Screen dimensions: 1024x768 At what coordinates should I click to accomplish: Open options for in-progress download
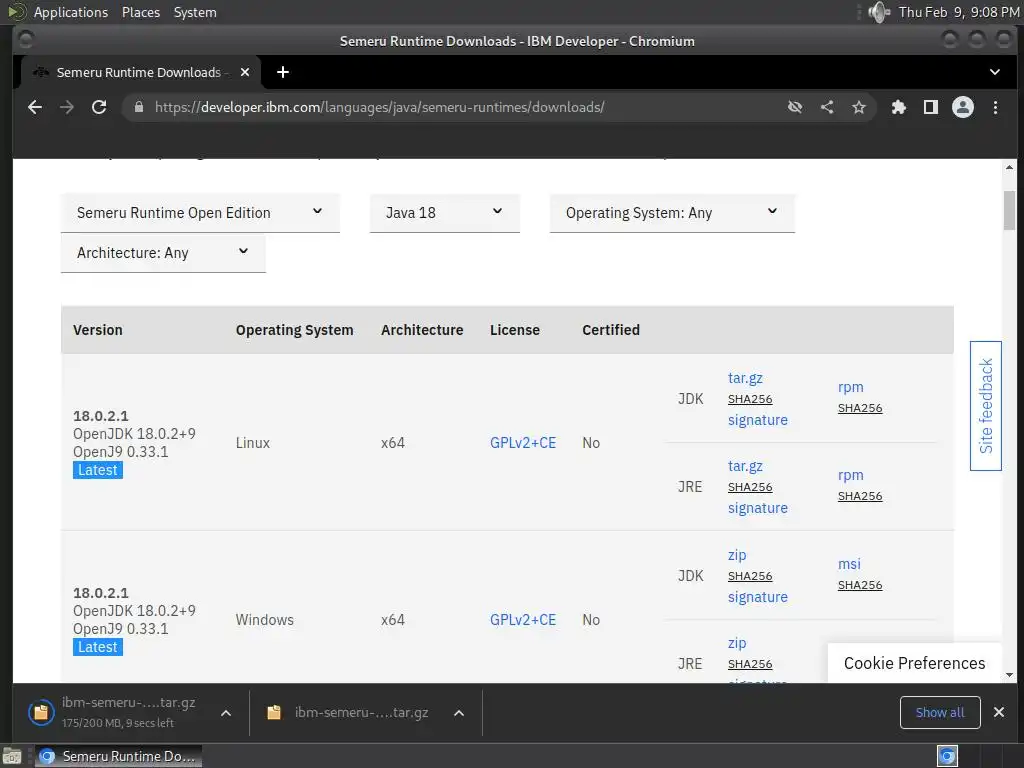pyautogui.click(x=225, y=713)
